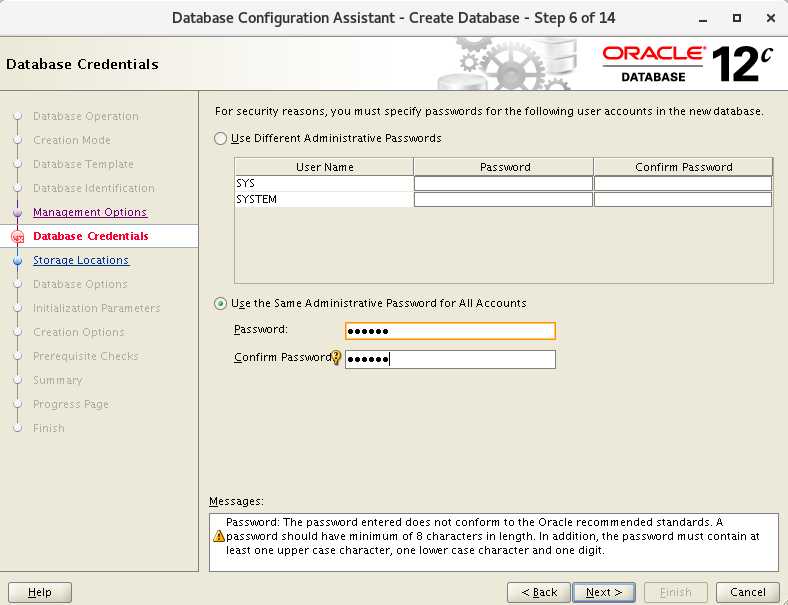This screenshot has width=788, height=605.
Task: Select Use Different Administrative Passwords option
Action: [x=220, y=138]
